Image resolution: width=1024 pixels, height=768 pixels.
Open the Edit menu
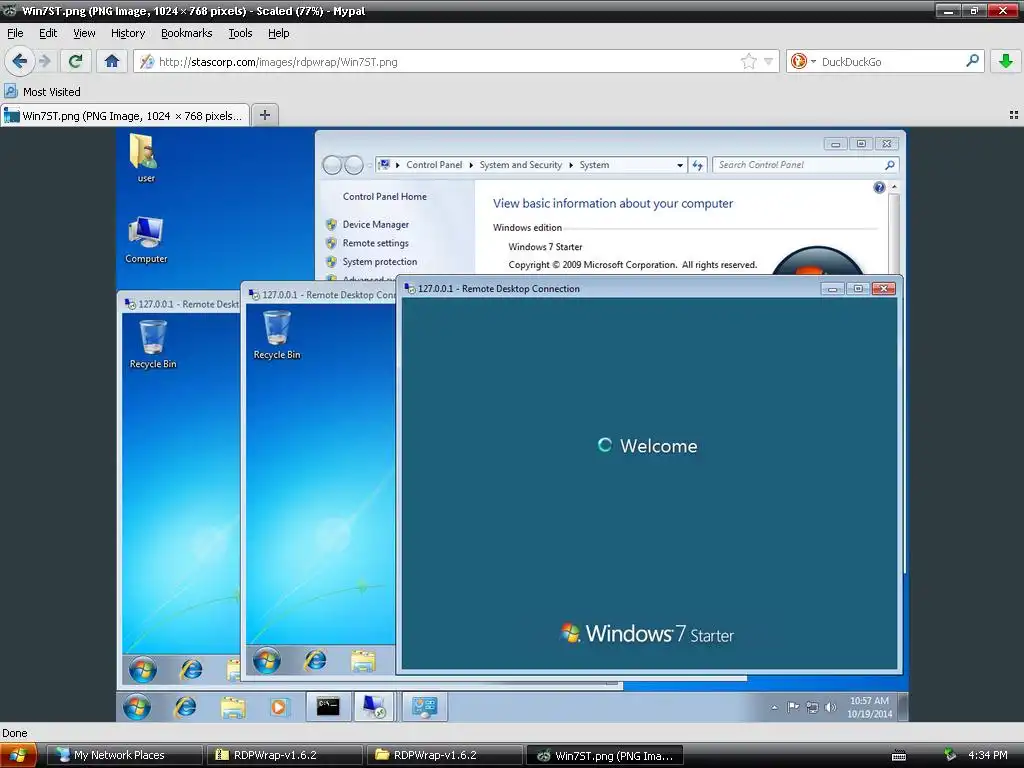pos(48,33)
